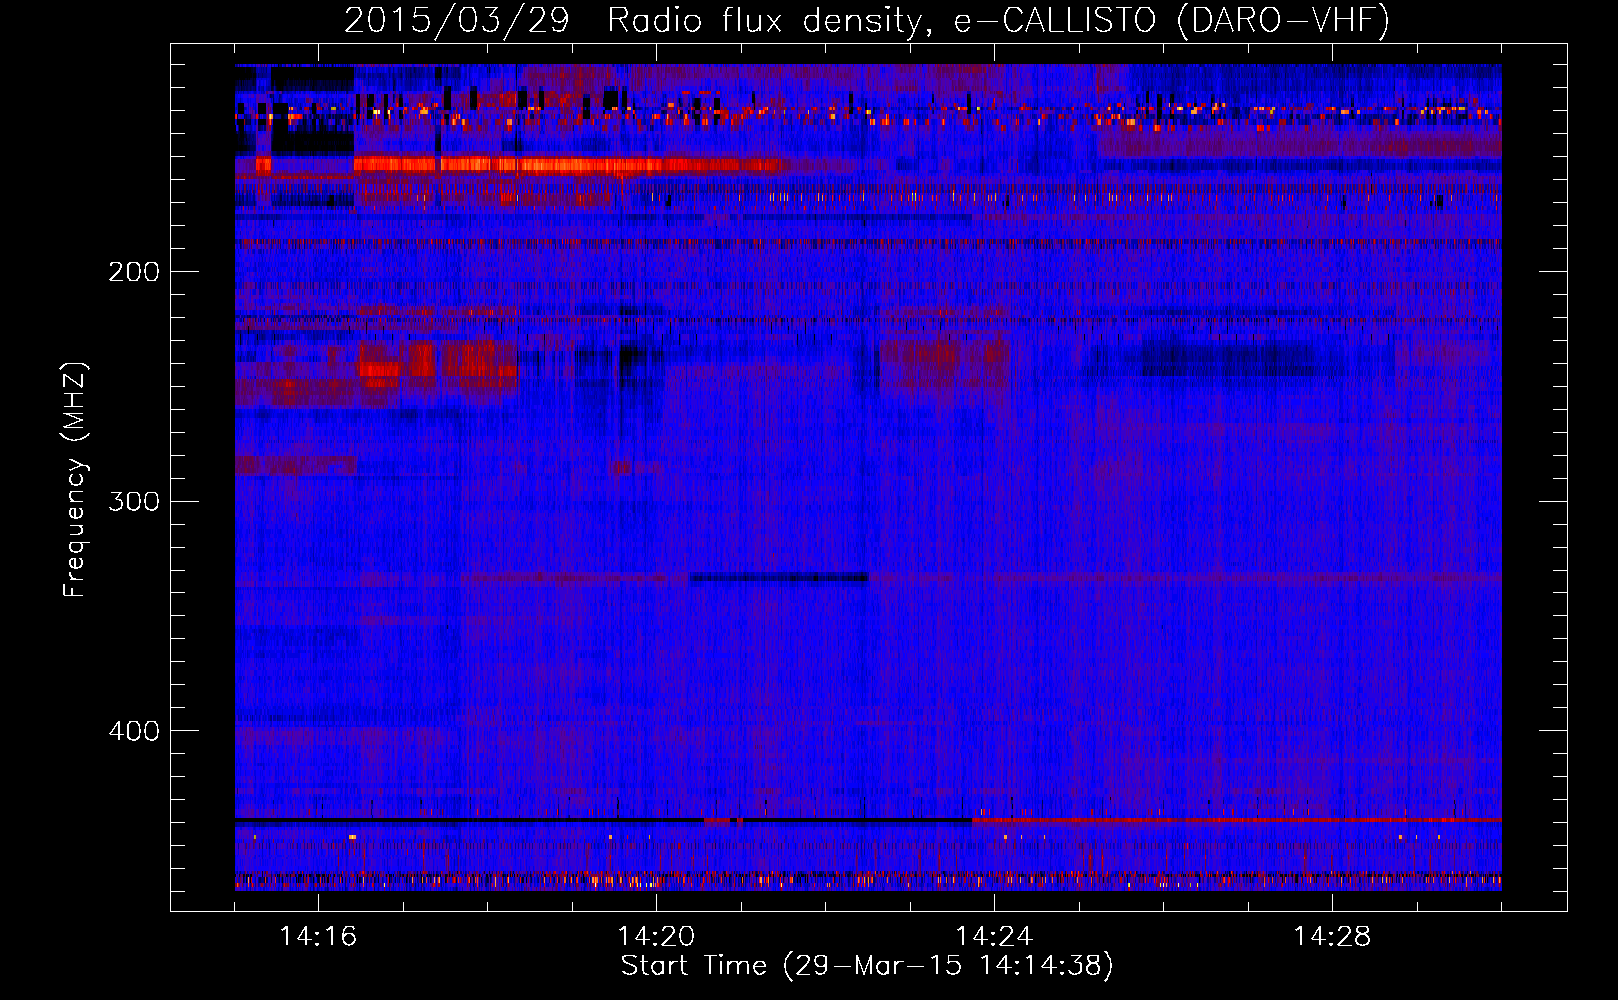Image resolution: width=1618 pixels, height=1000 pixels.
Task: Click the "Frequency (MHZ)" axis label
Action: tap(75, 480)
